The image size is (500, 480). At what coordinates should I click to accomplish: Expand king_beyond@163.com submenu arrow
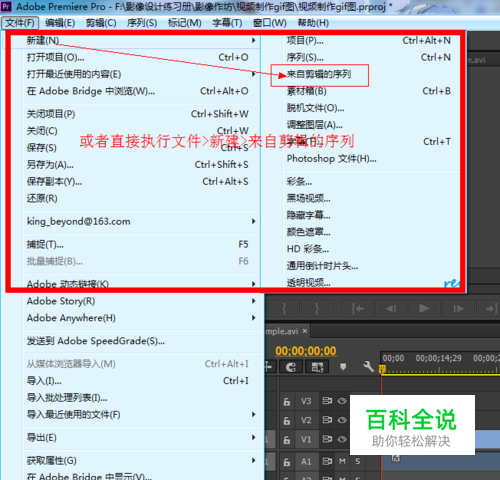click(254, 221)
